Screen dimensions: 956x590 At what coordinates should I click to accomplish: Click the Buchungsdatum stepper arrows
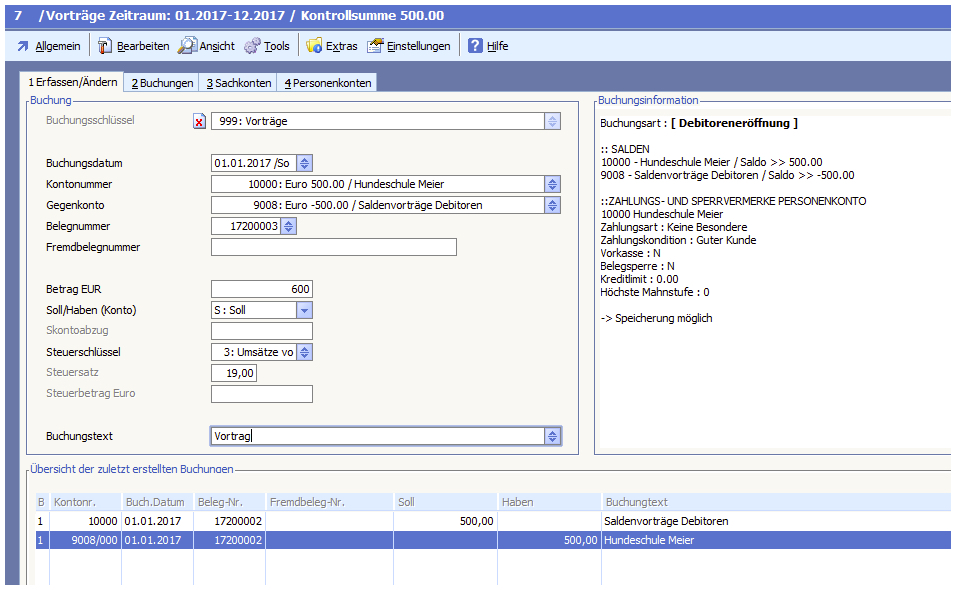305,163
